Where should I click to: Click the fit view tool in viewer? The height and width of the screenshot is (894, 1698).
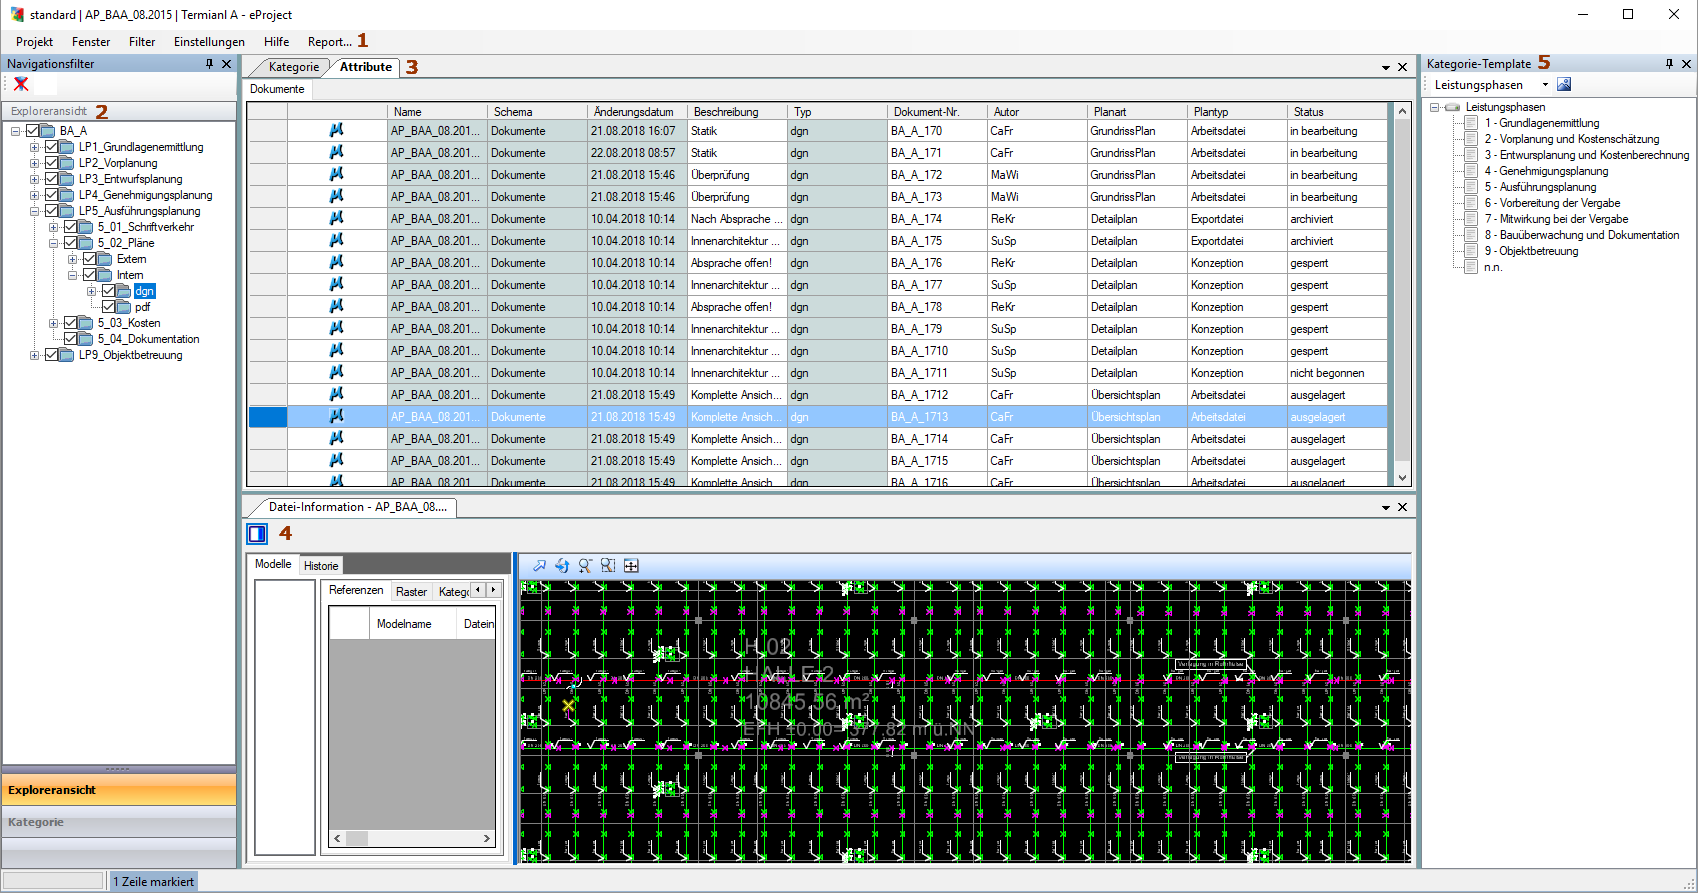631,566
